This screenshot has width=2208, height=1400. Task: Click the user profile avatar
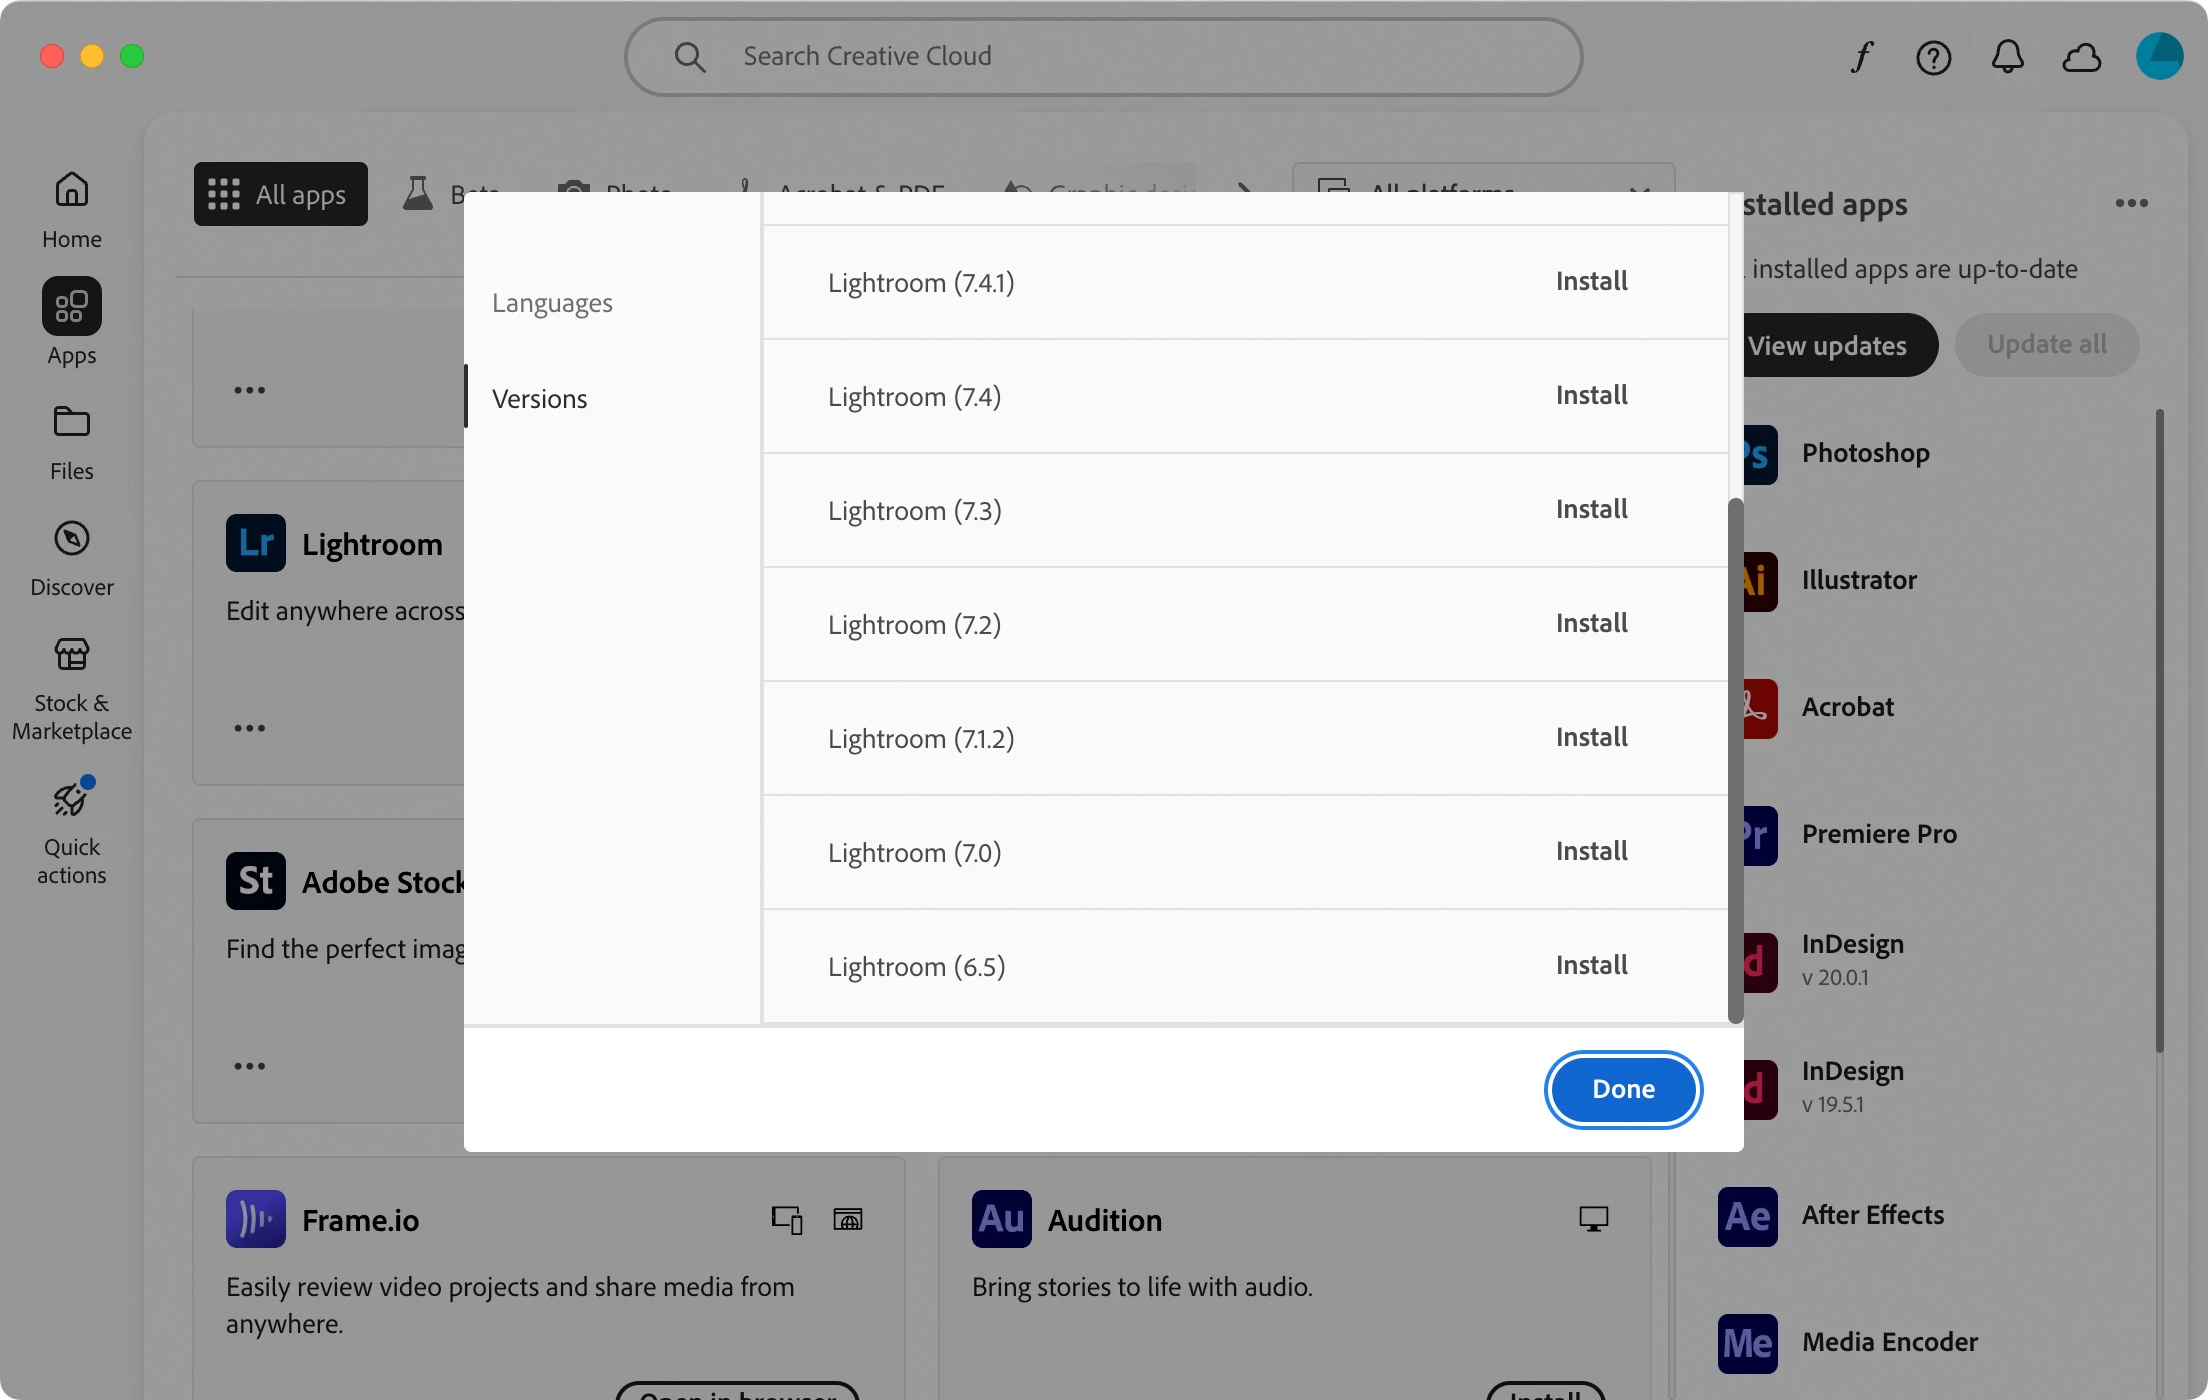pos(2159,56)
